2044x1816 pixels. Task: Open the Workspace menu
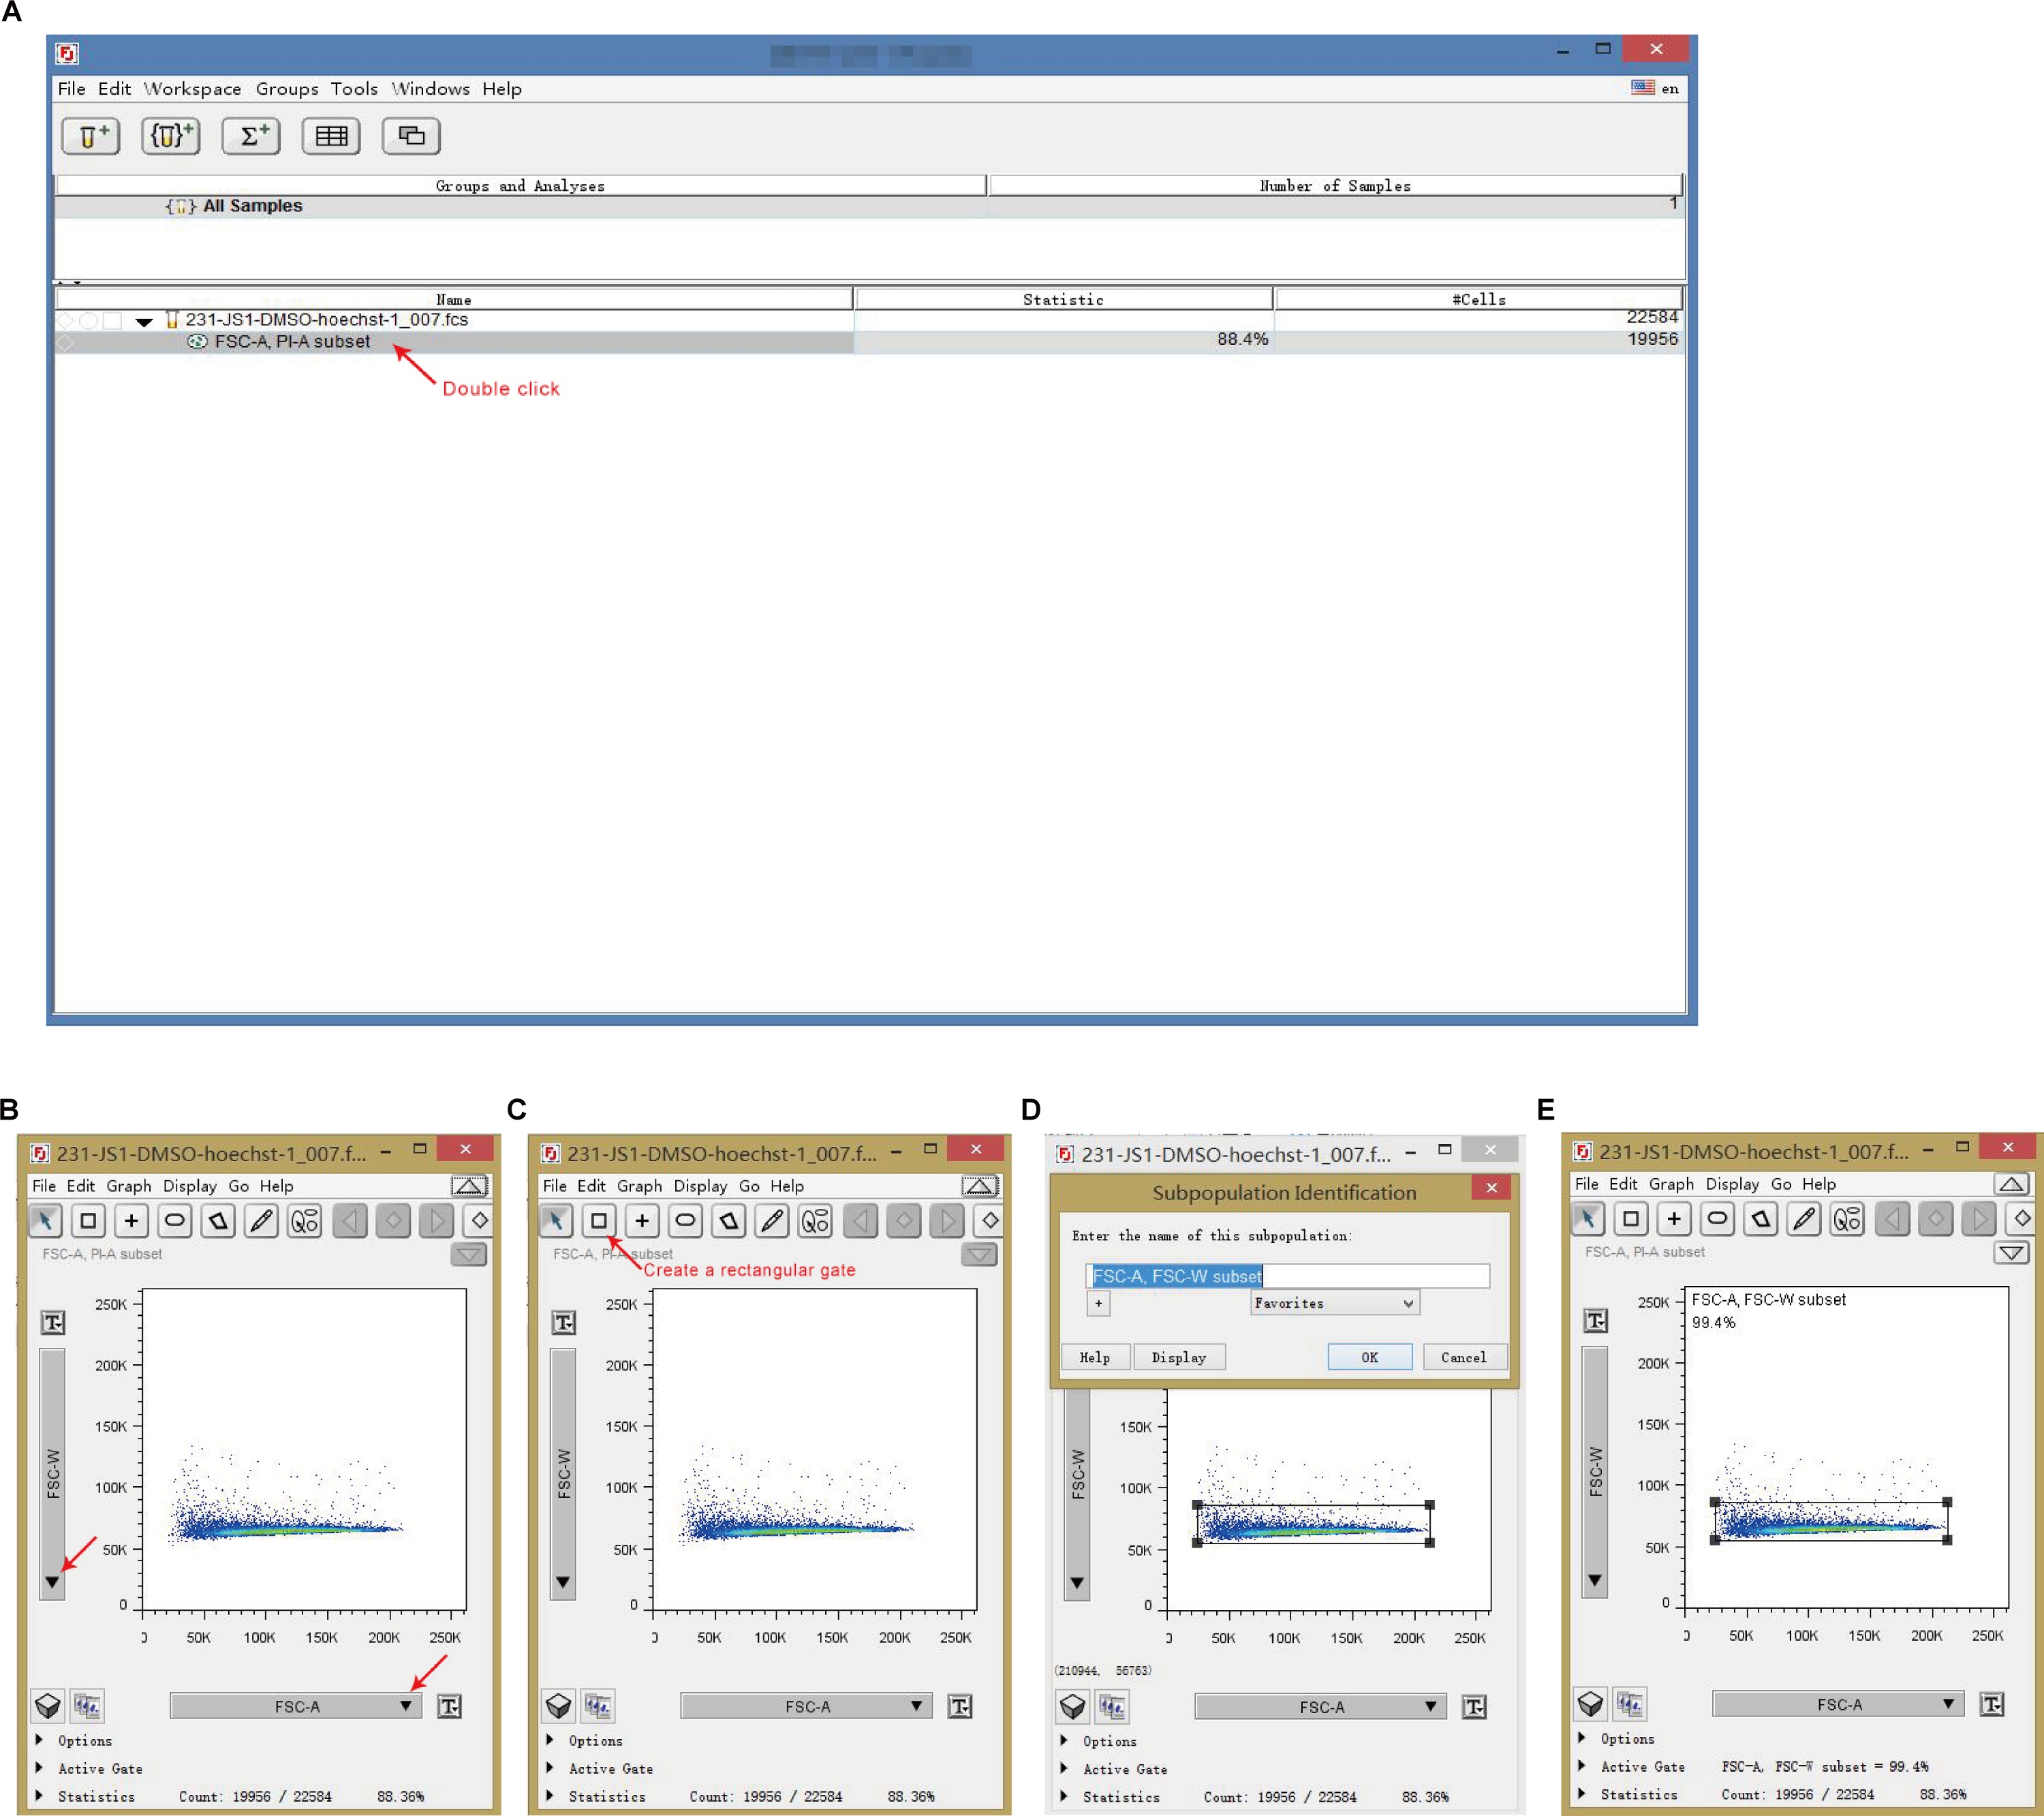[x=192, y=89]
